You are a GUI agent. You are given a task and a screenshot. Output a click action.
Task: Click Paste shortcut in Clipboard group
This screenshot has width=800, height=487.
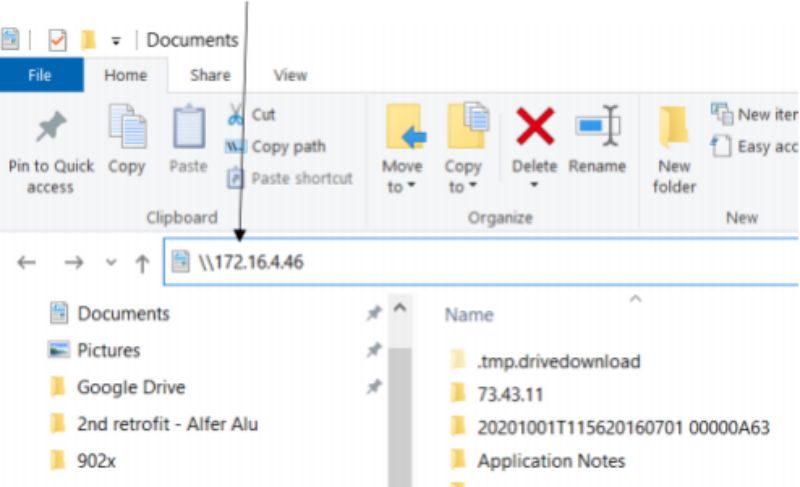[290, 178]
